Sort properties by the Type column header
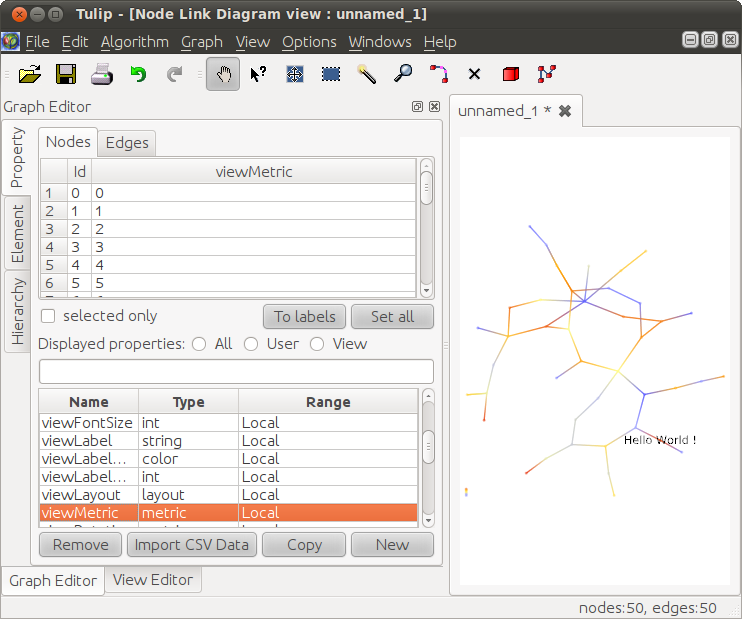Image resolution: width=742 pixels, height=619 pixels. click(x=188, y=402)
